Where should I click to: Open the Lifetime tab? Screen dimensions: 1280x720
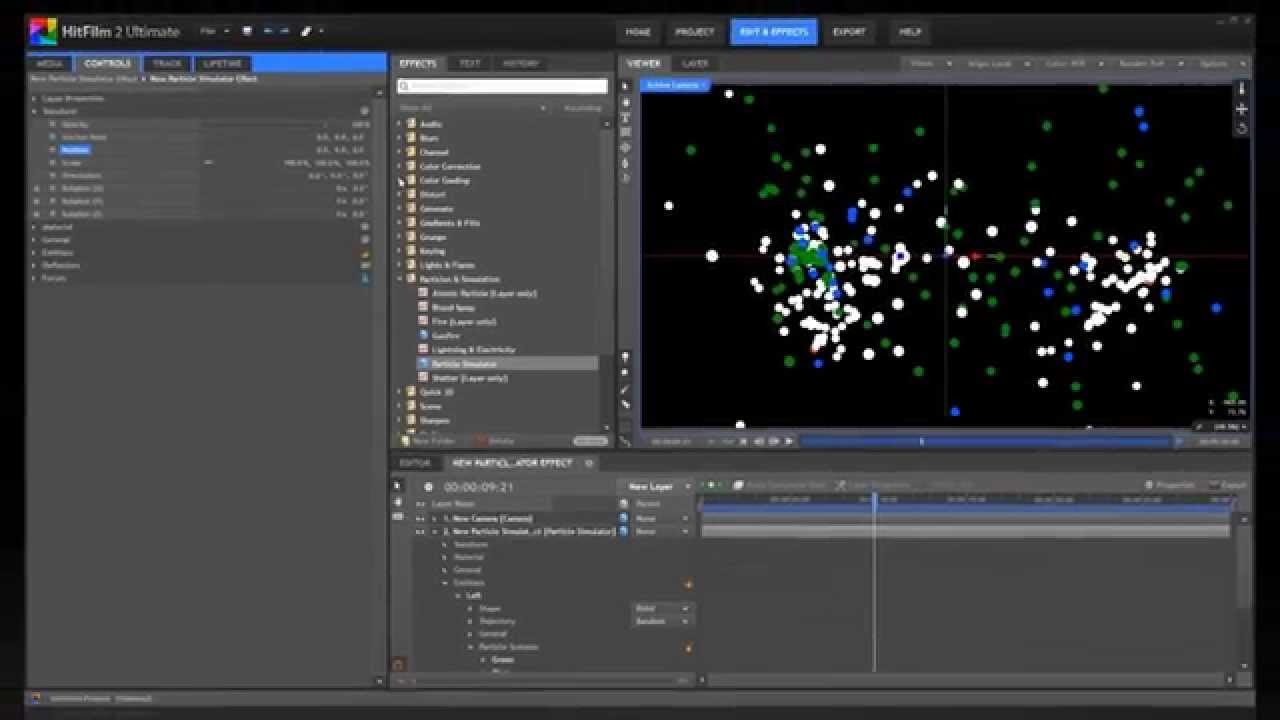(x=222, y=63)
